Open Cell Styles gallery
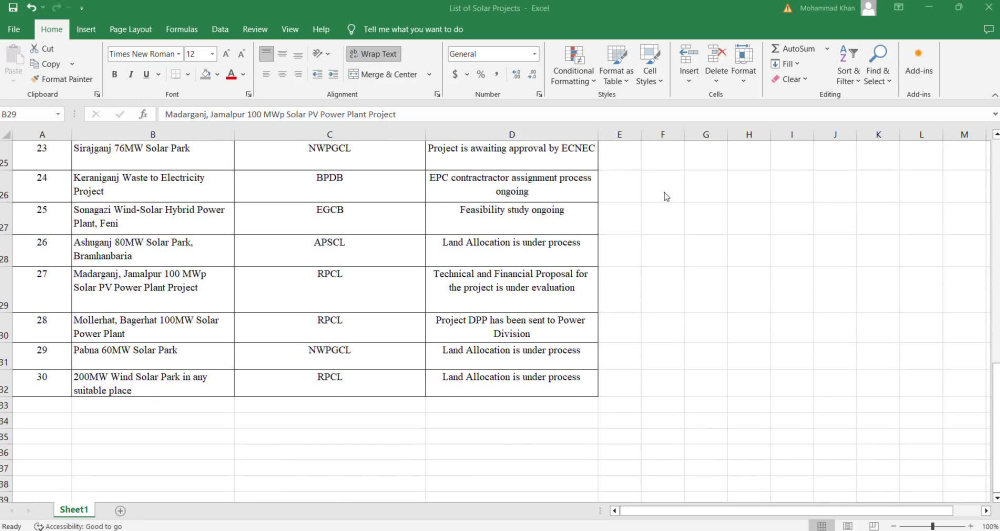 [x=649, y=65]
